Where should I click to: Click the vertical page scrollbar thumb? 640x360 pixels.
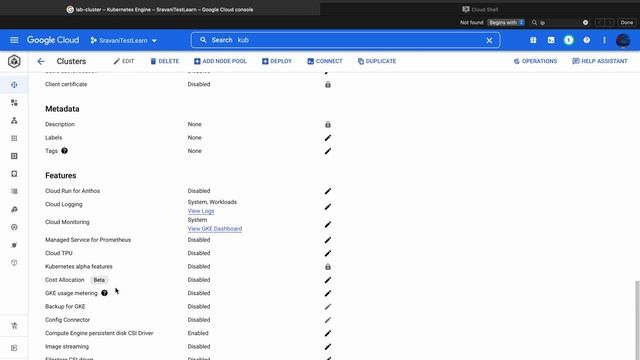point(637,320)
